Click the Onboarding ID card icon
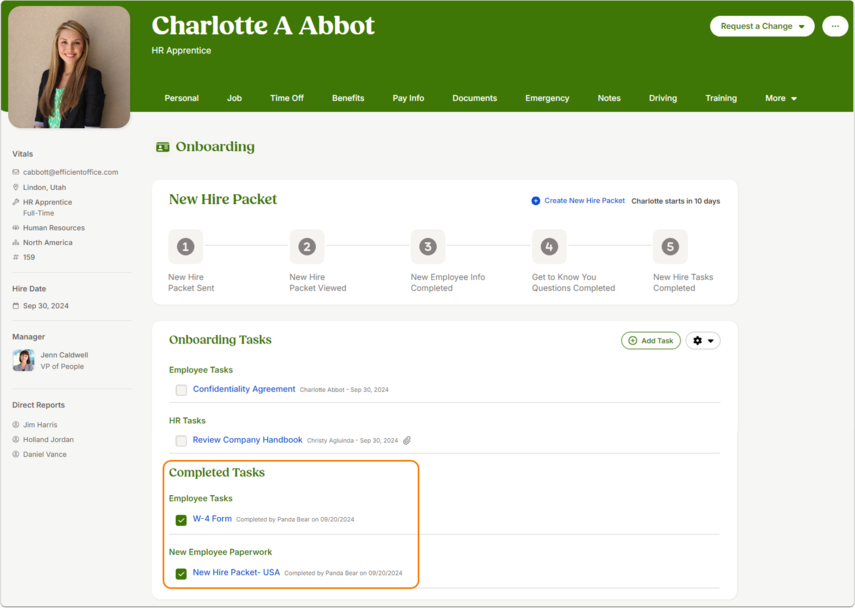This screenshot has width=855, height=608. [x=162, y=147]
